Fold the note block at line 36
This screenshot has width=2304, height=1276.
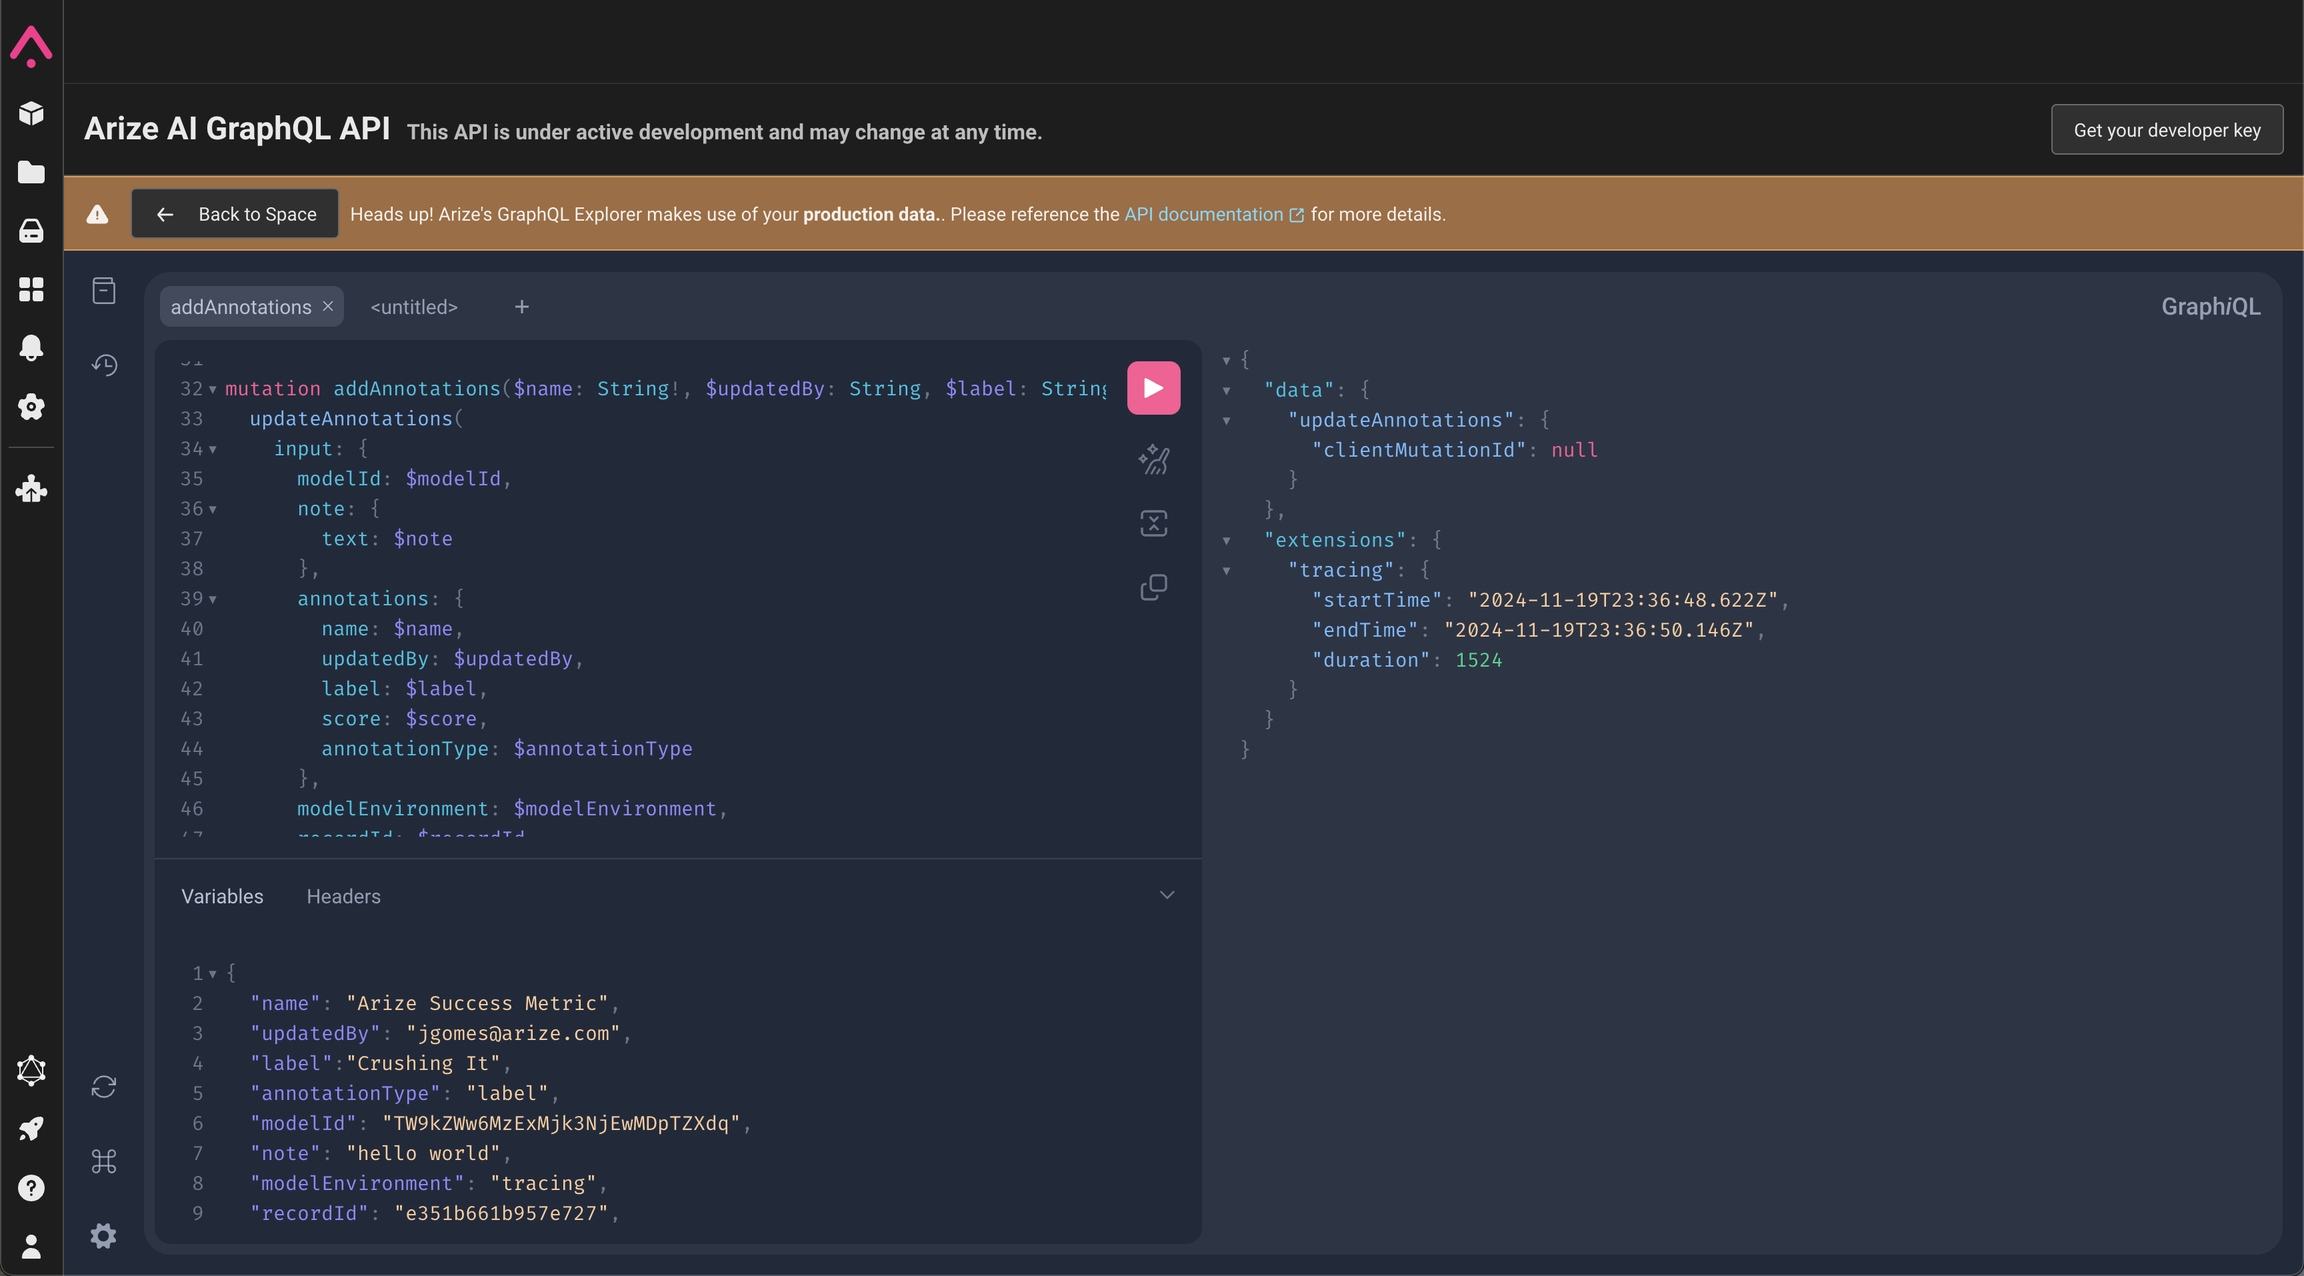[213, 509]
